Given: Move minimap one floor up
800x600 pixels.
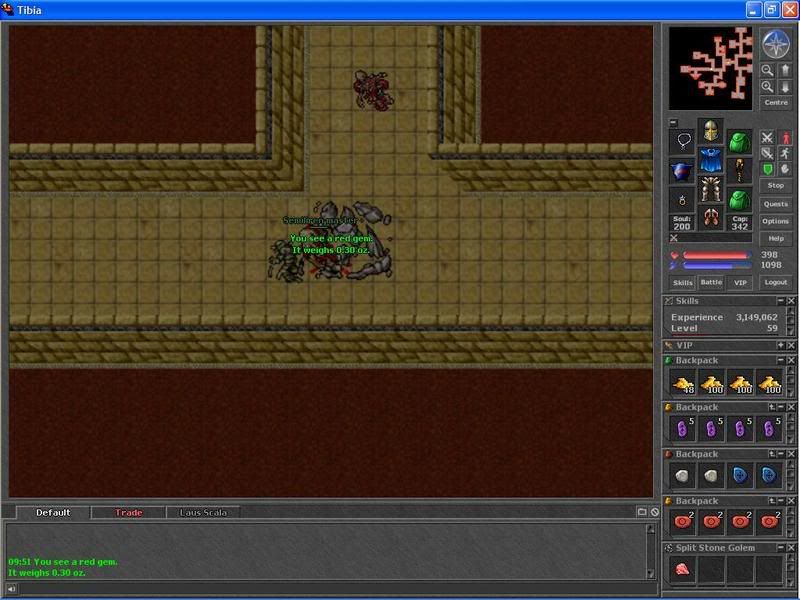Looking at the screenshot, I should point(786,70).
